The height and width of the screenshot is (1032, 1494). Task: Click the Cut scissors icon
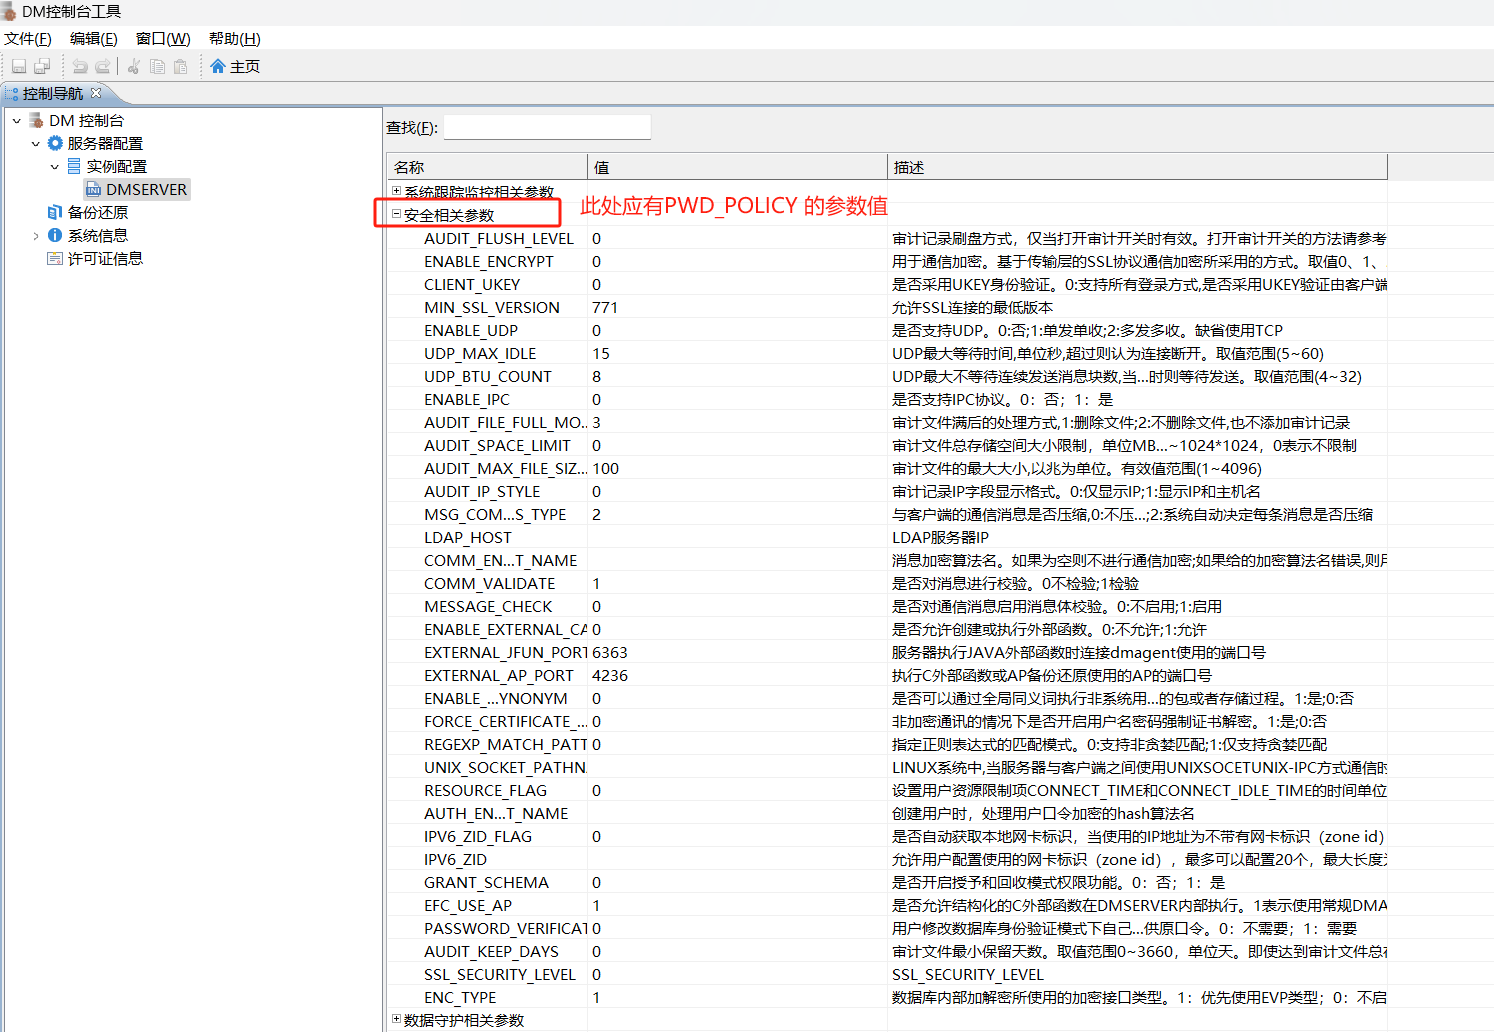[x=134, y=67]
